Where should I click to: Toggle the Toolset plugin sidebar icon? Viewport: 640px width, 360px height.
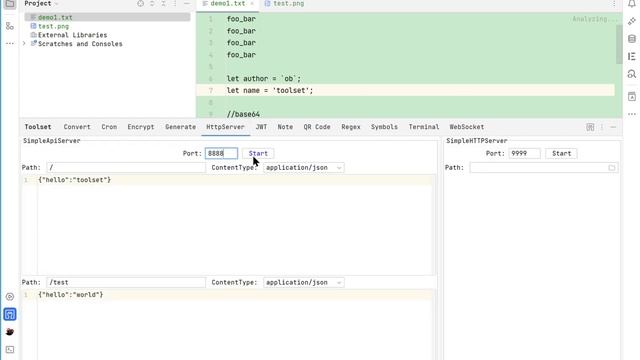10,314
